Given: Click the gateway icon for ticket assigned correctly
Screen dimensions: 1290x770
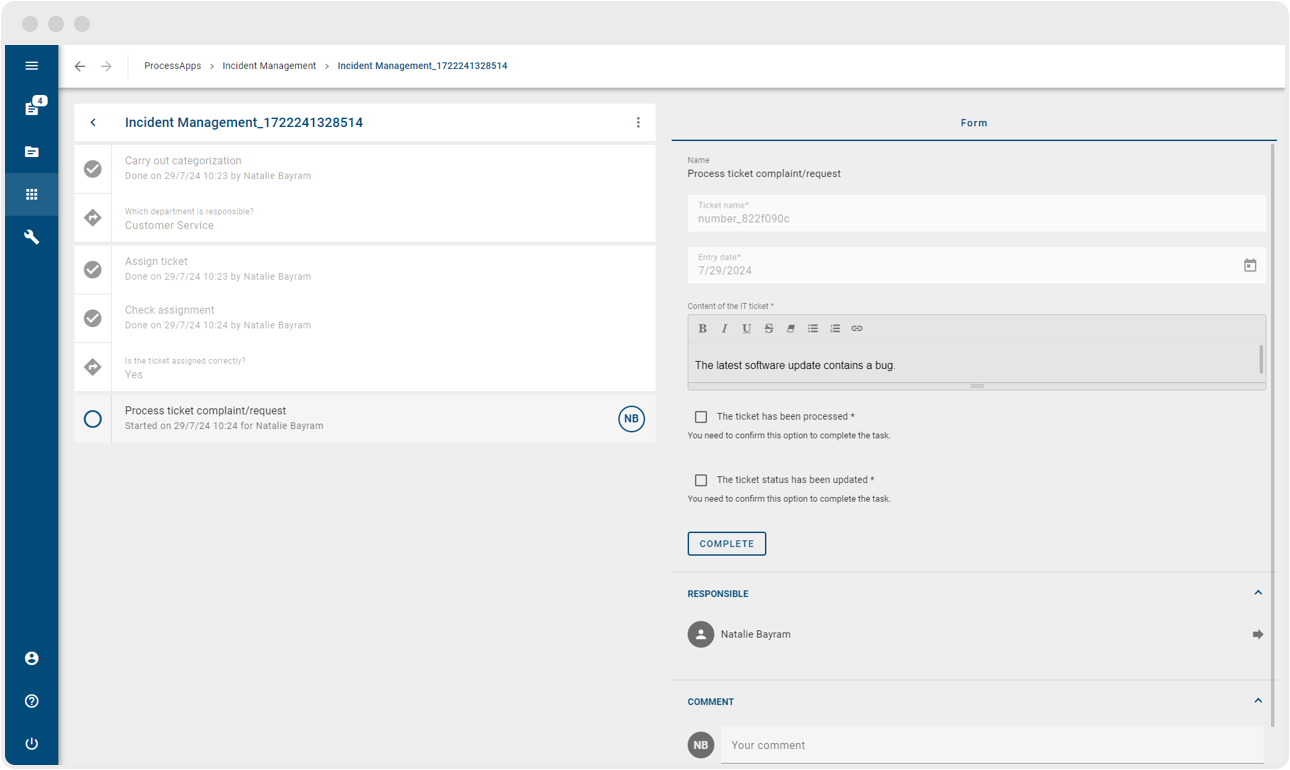Looking at the screenshot, I should (x=93, y=367).
